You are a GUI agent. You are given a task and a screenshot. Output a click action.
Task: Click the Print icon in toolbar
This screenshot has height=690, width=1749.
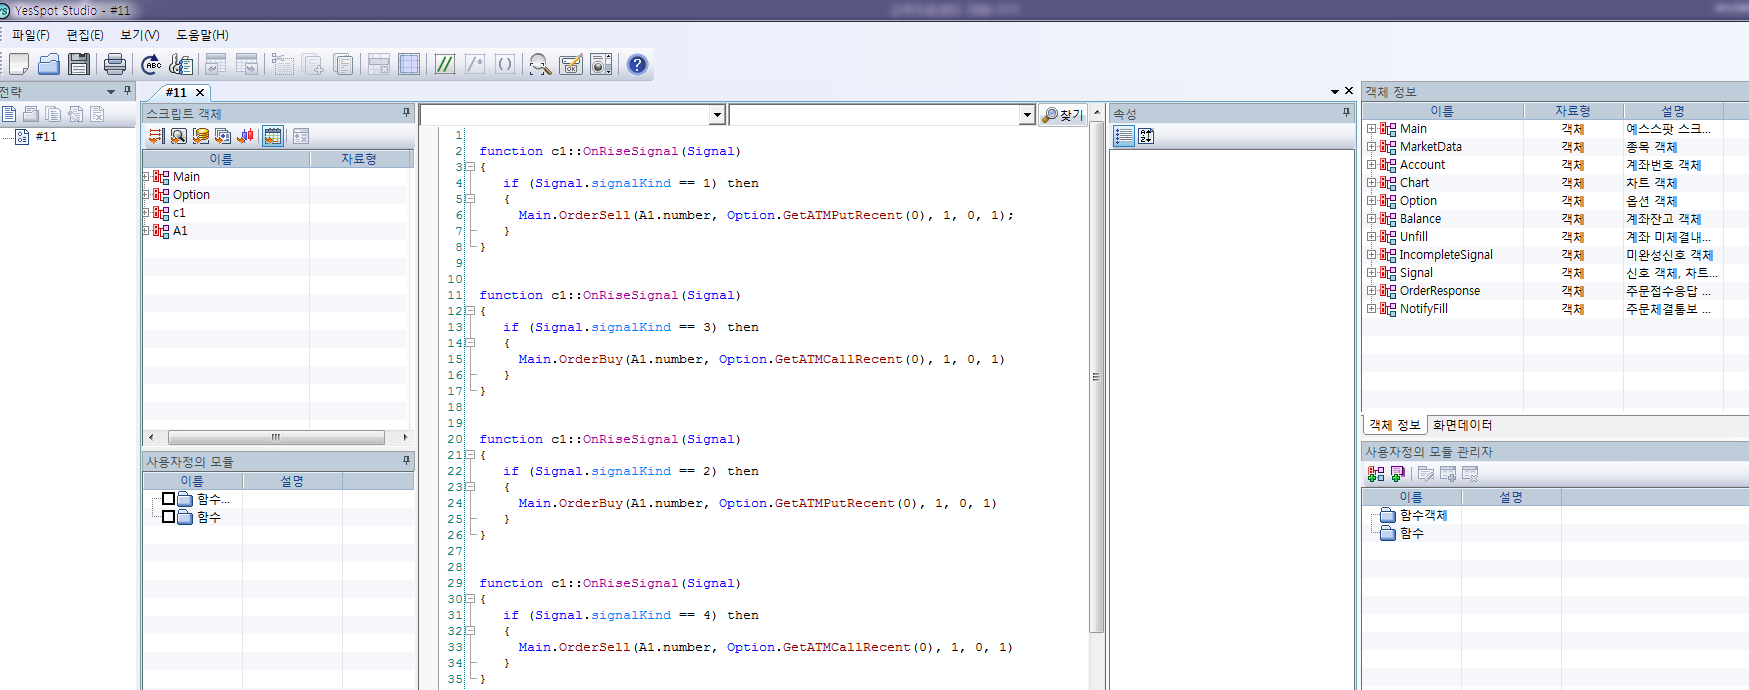115,65
